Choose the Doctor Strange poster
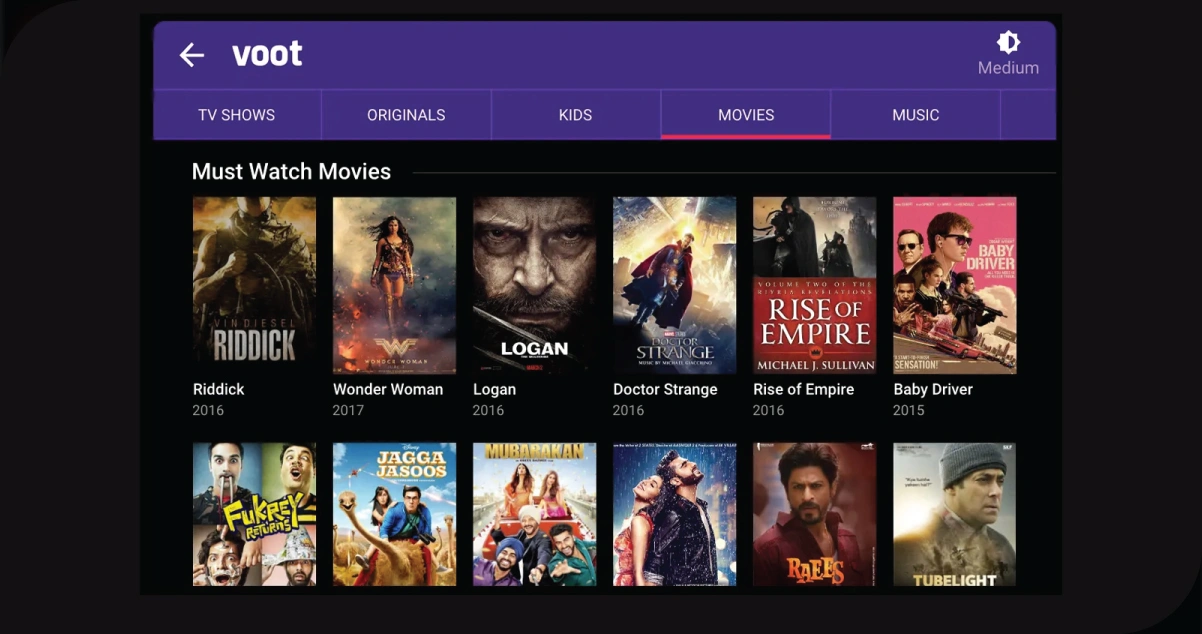This screenshot has width=1202, height=634. click(x=674, y=285)
